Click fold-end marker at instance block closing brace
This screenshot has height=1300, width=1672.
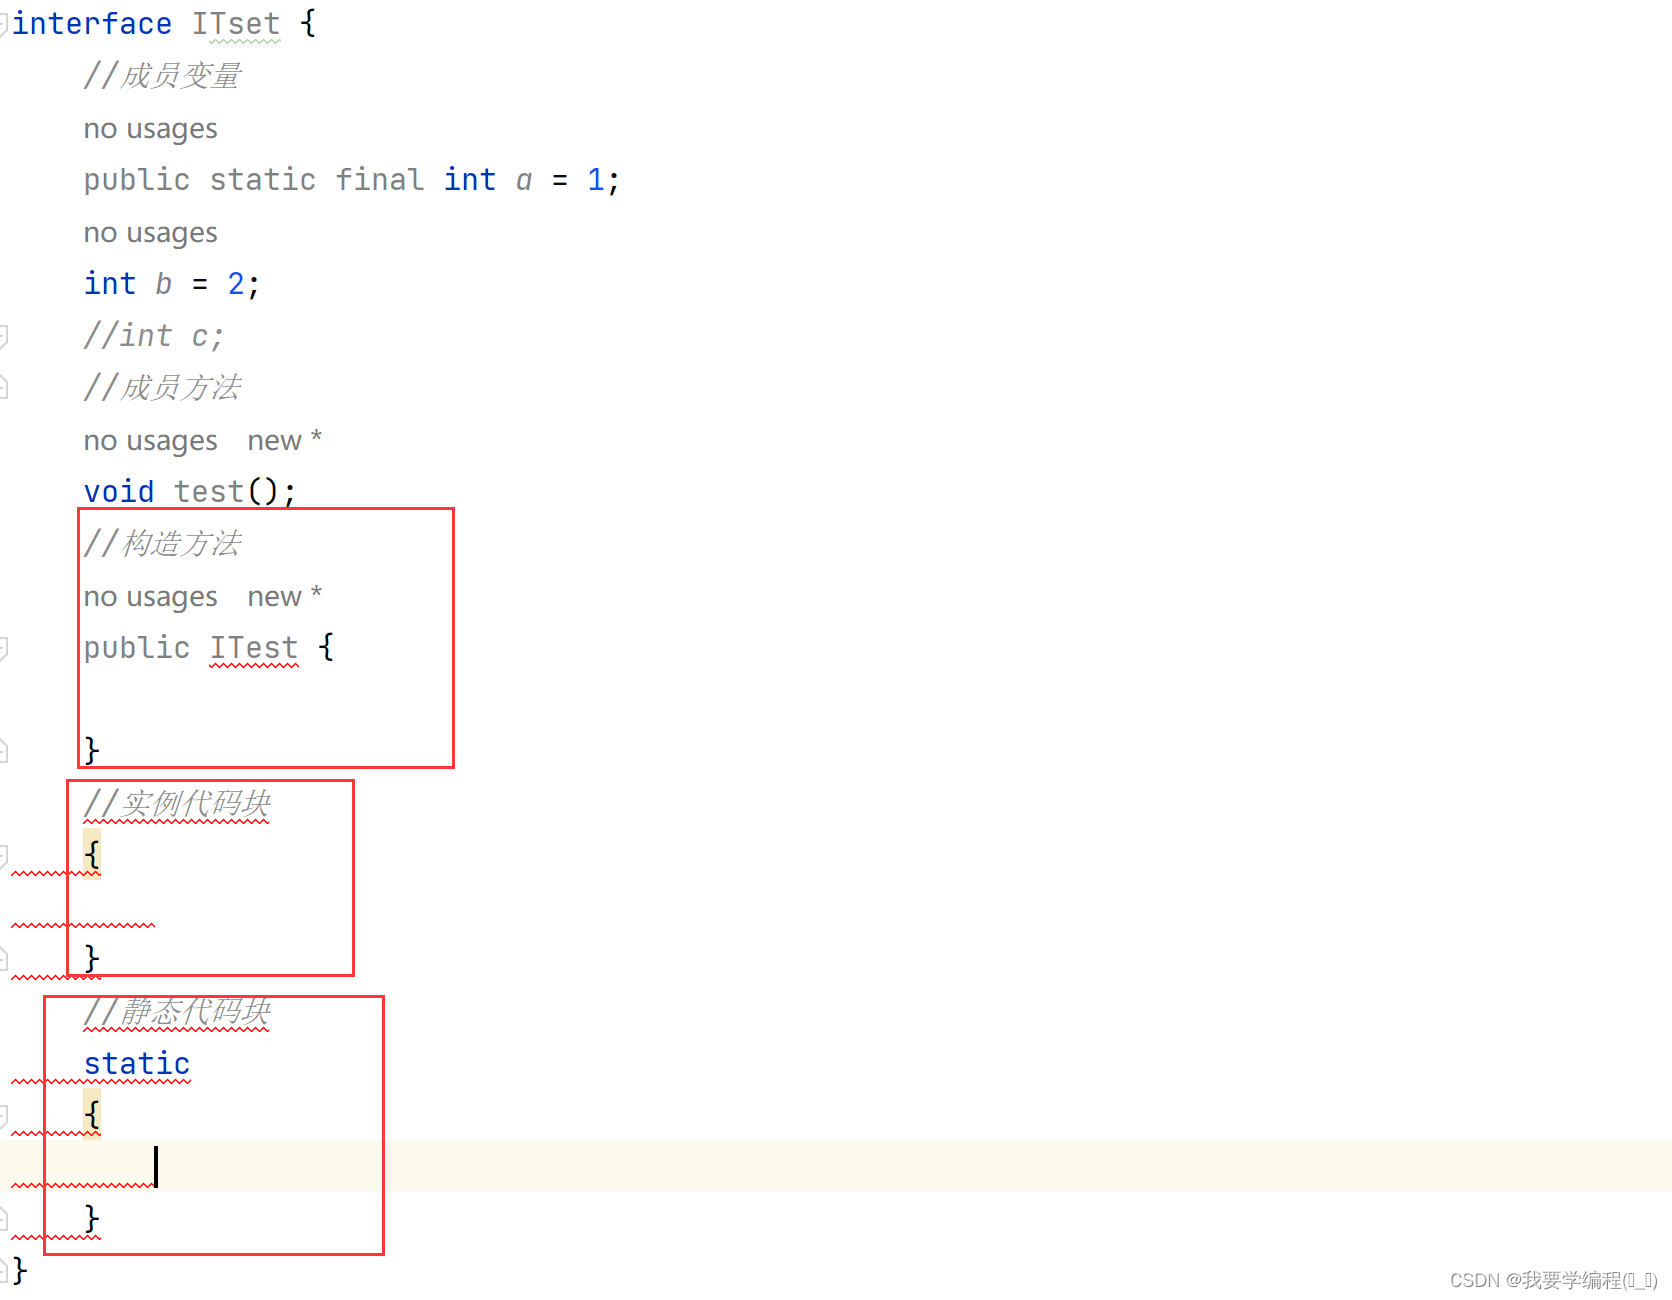pyautogui.click(x=3, y=959)
